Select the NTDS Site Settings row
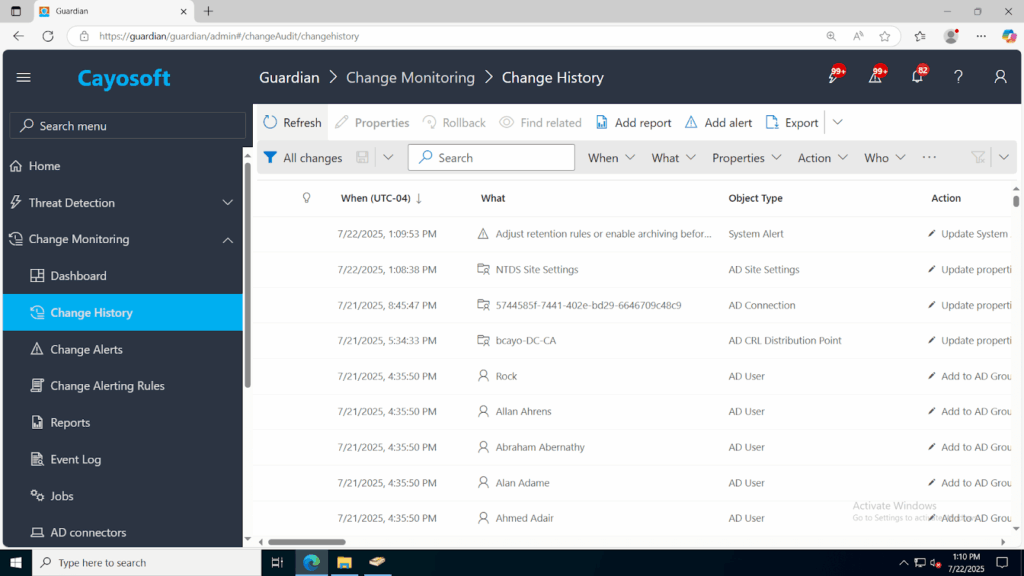Viewport: 1024px width, 576px height. (x=632, y=269)
